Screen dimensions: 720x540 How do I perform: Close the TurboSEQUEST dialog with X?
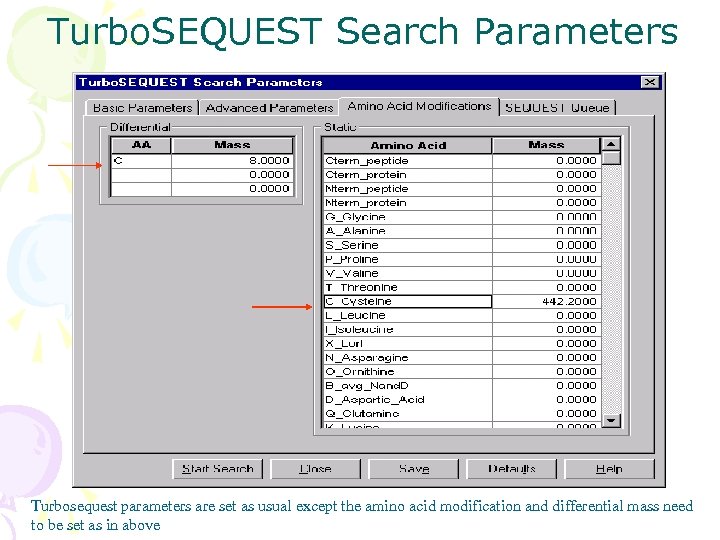coord(650,82)
